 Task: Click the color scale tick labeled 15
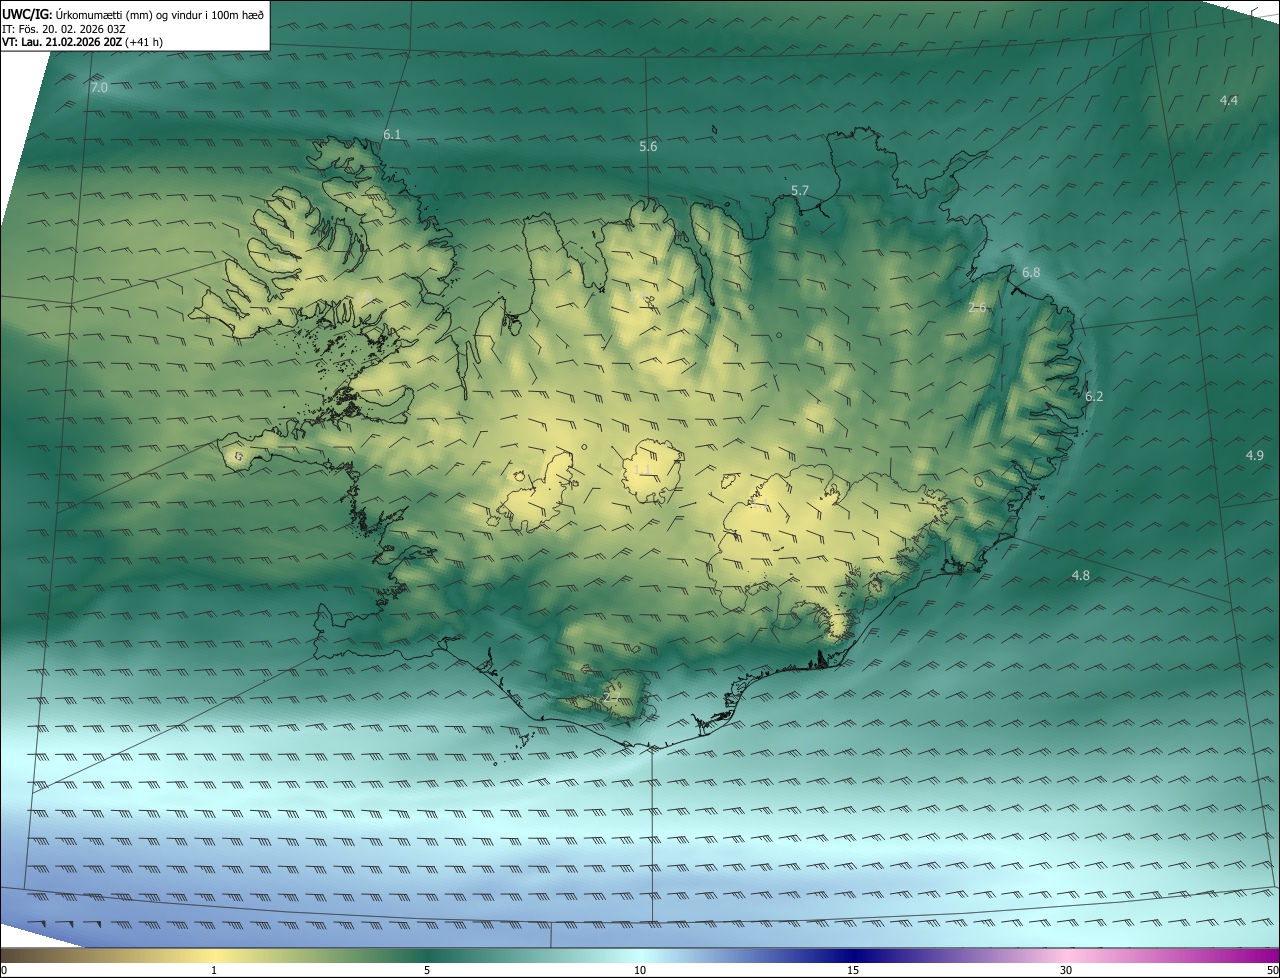(853, 970)
